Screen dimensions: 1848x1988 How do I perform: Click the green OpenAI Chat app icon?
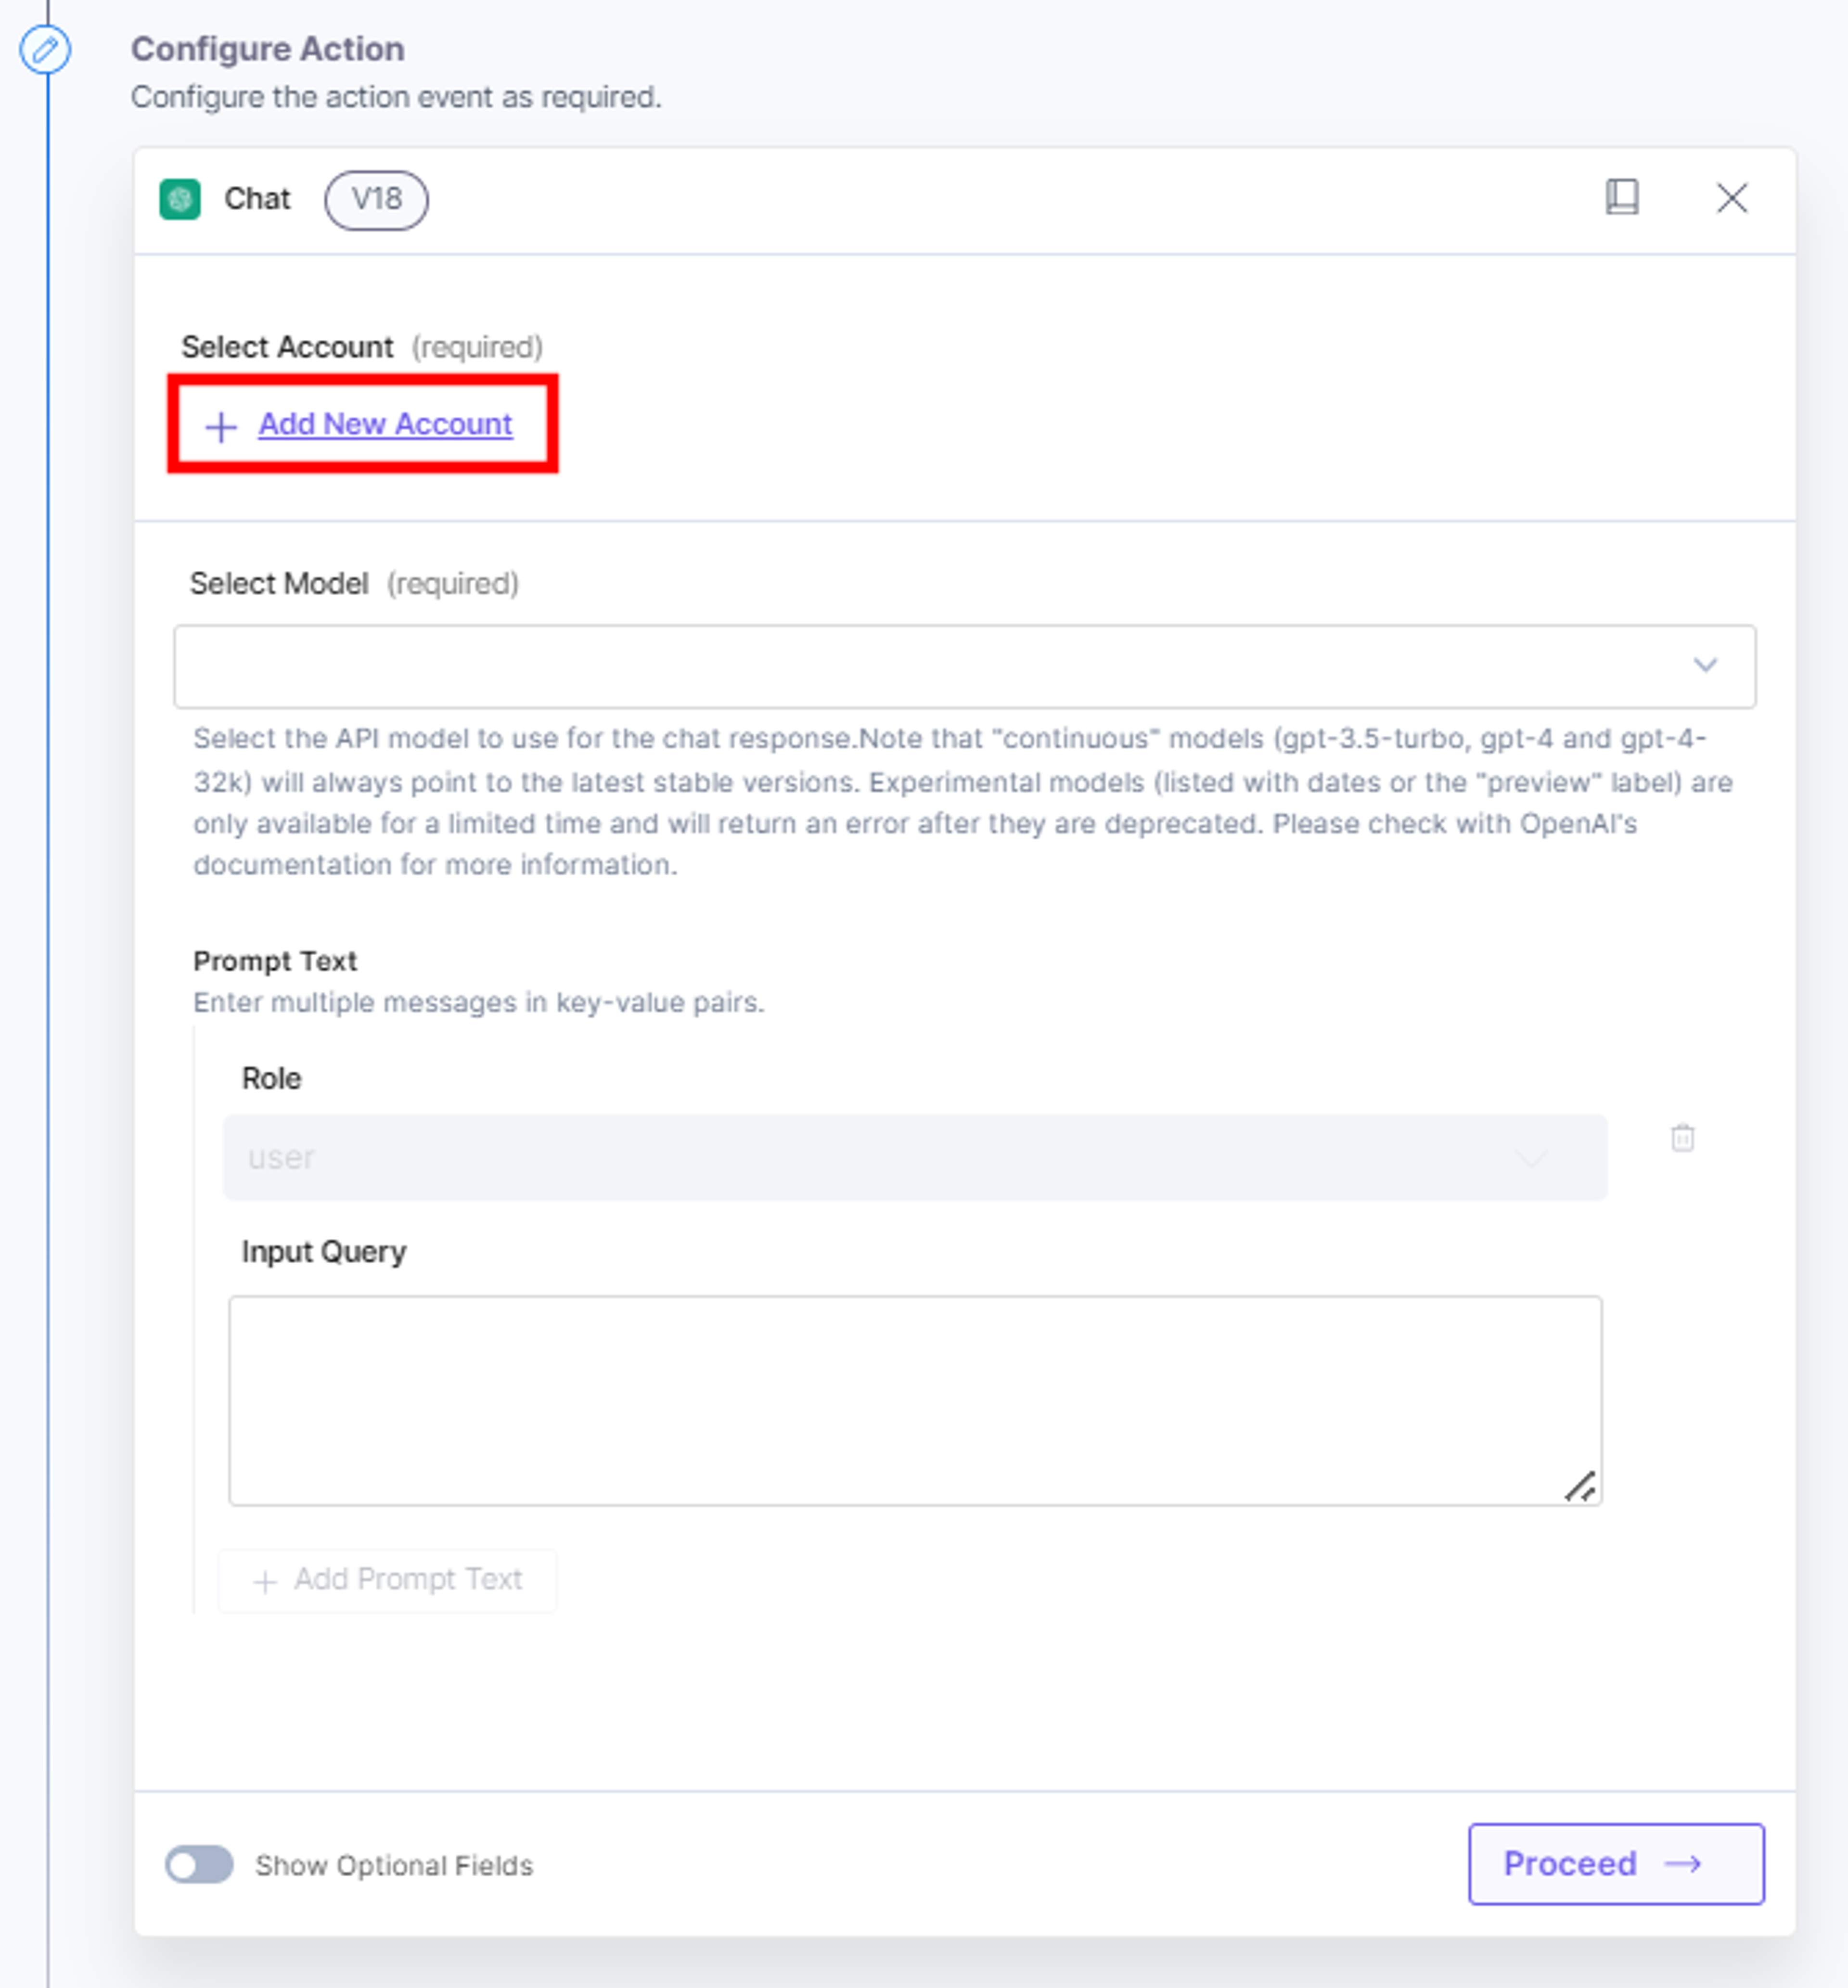click(x=180, y=199)
